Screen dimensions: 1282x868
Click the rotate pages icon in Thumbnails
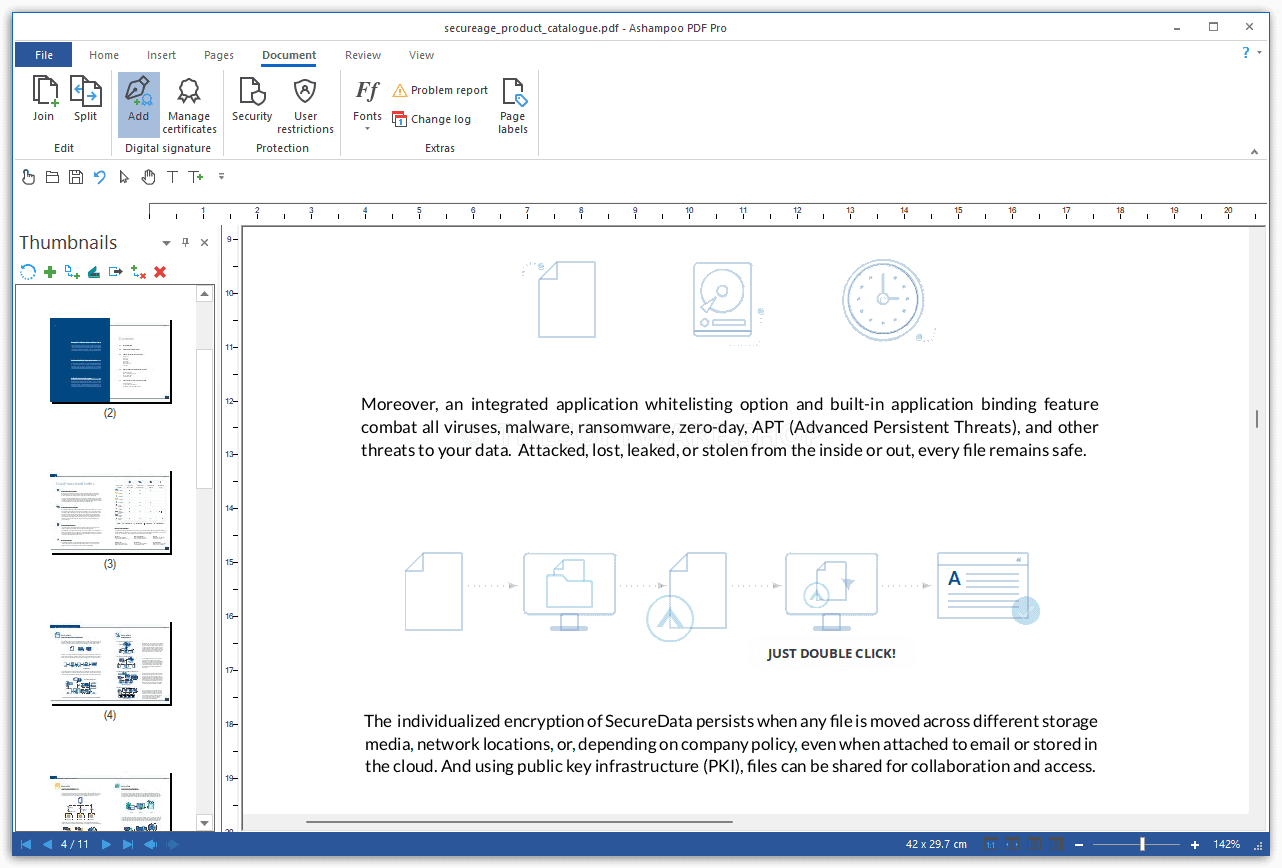[x=28, y=271]
